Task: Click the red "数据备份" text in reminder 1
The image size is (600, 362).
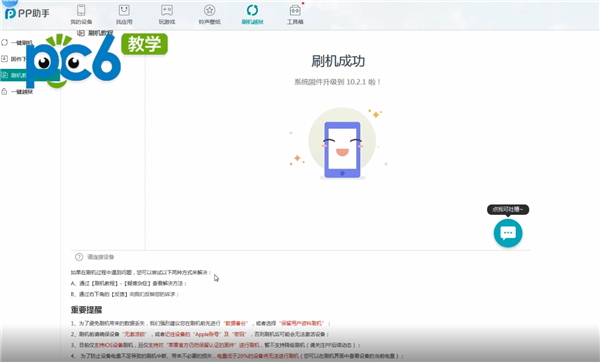Action: click(236, 323)
